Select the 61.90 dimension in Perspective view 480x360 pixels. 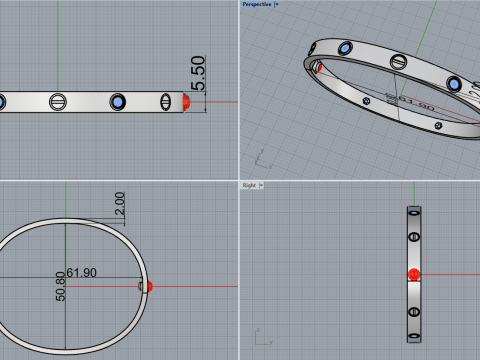(x=417, y=104)
